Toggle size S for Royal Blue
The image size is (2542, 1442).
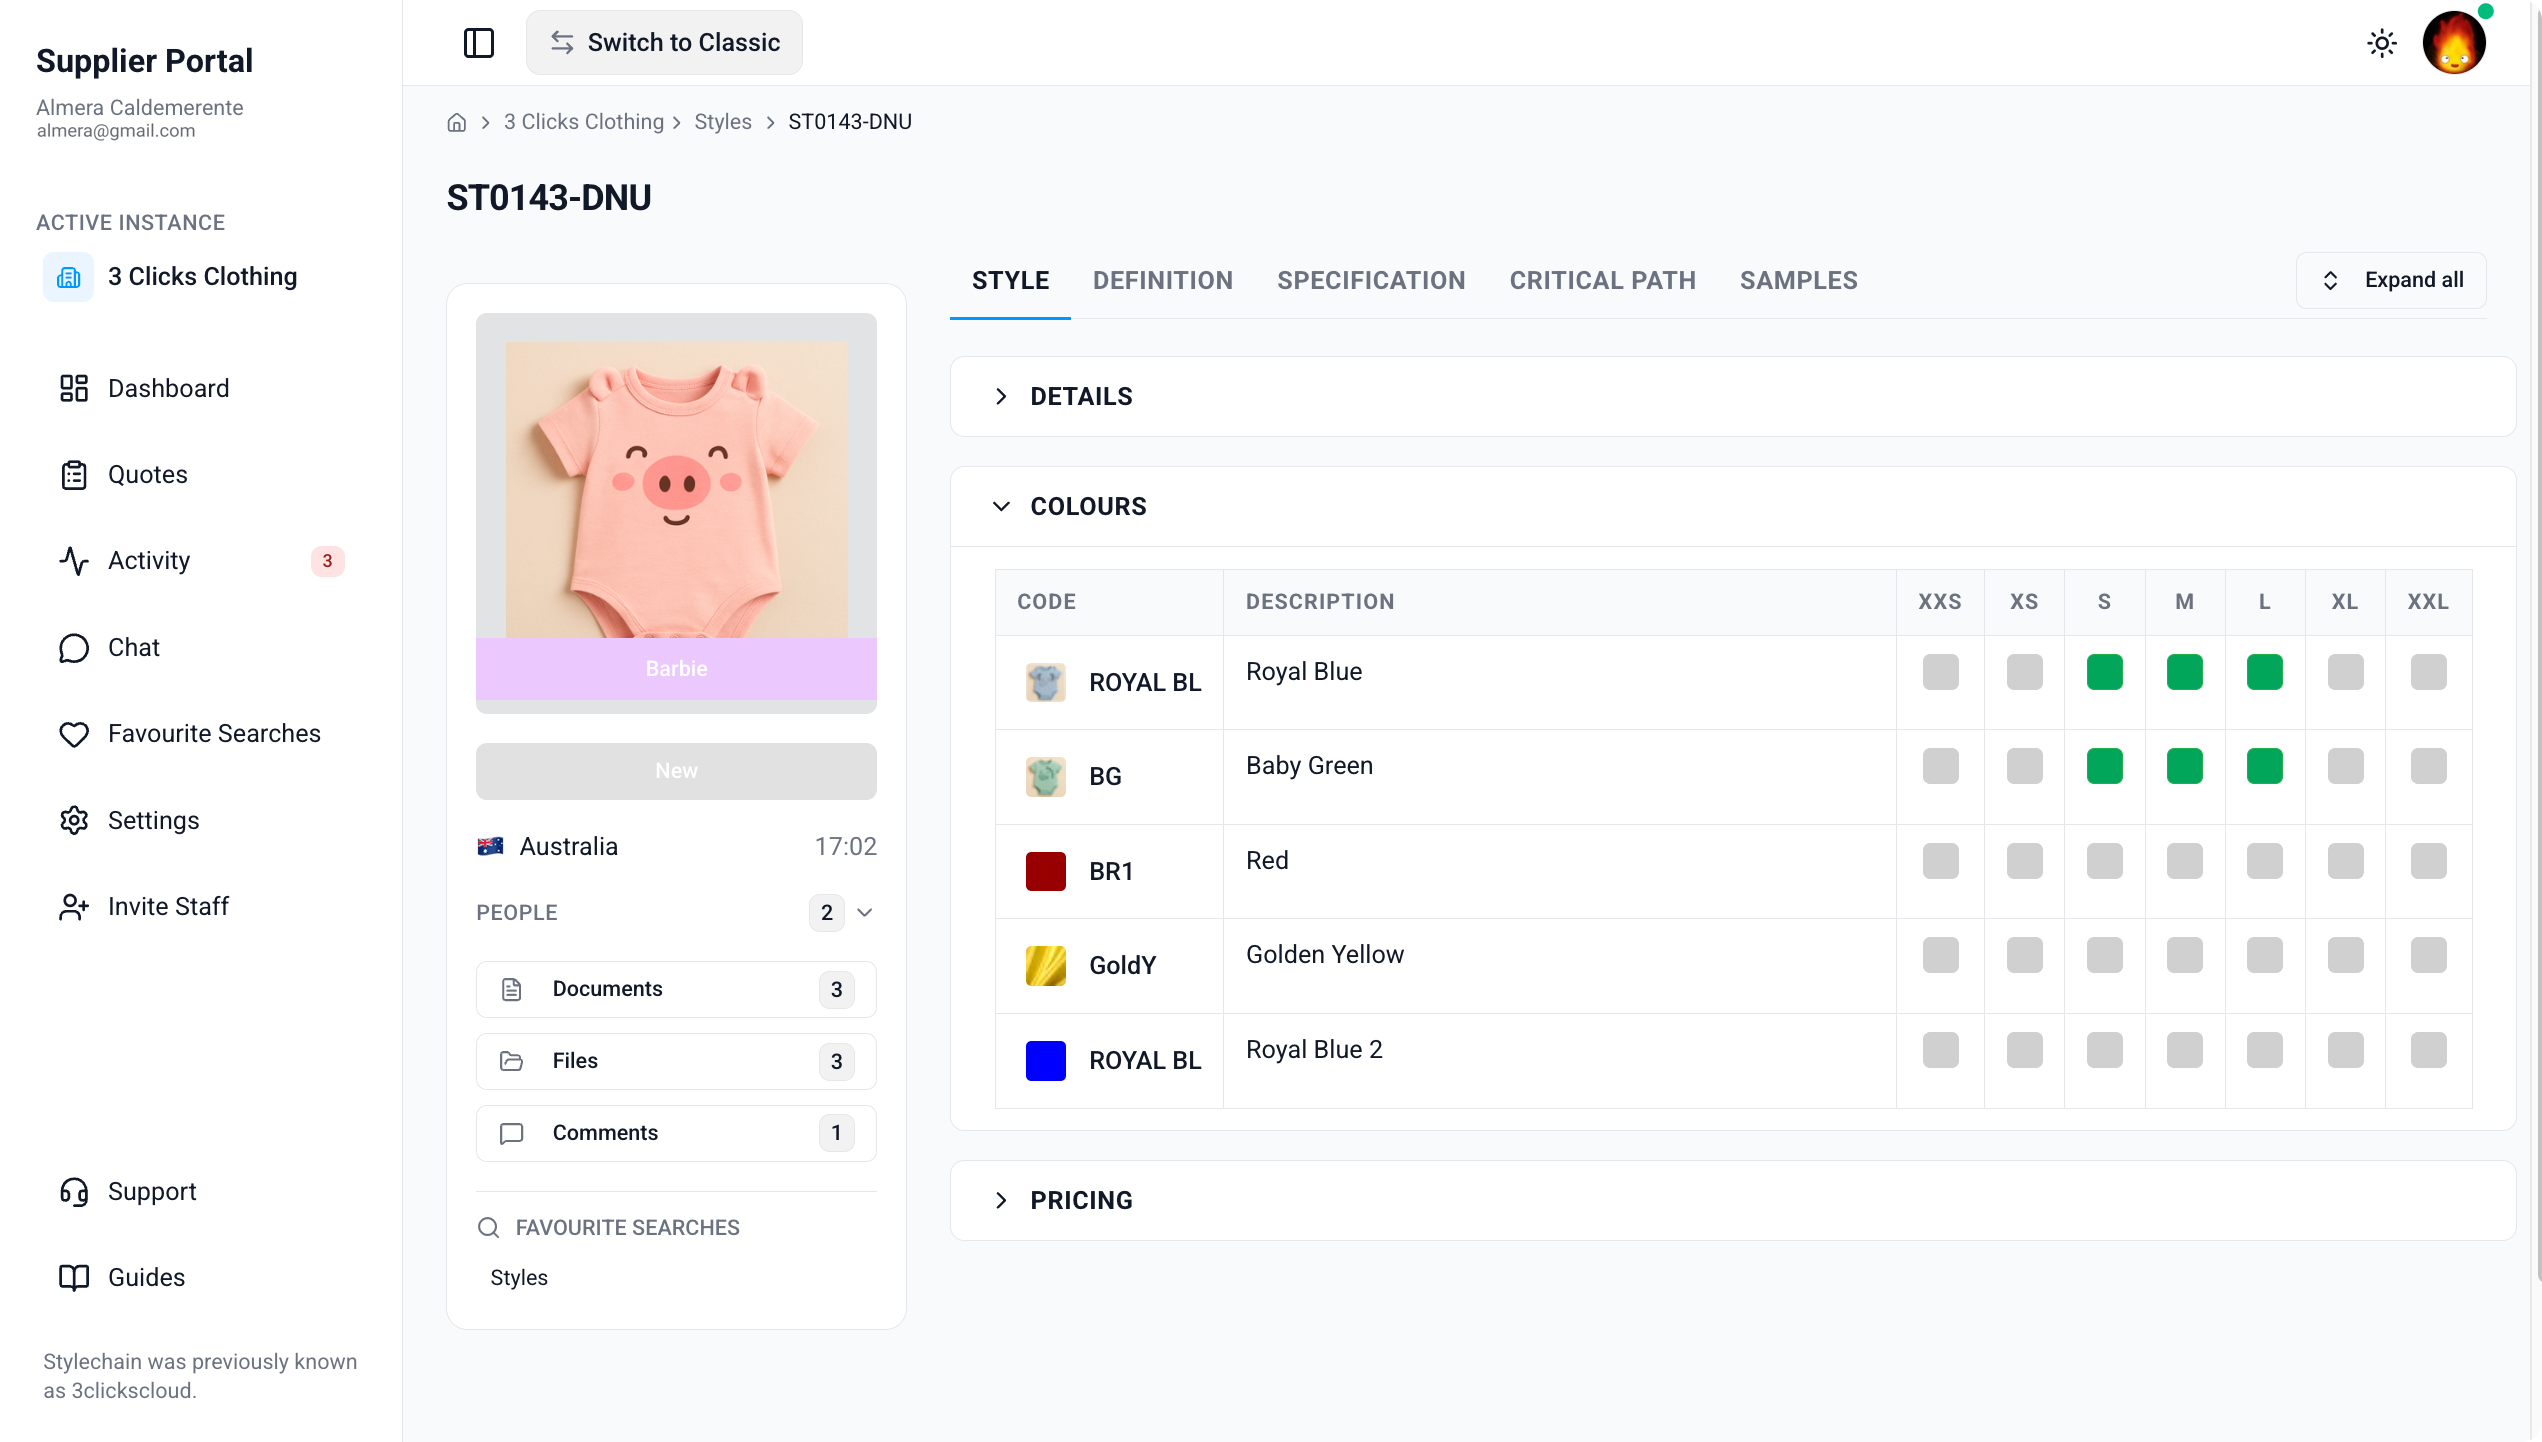2104,672
